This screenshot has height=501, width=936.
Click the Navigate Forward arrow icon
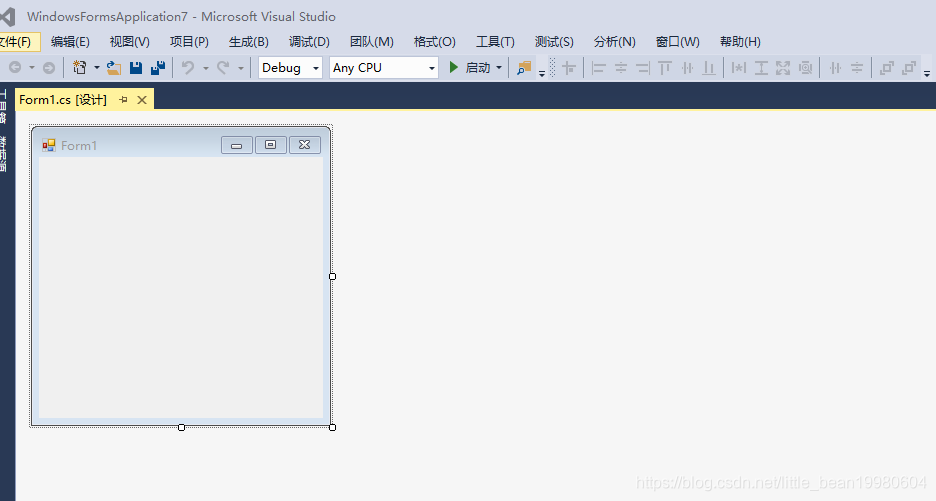pos(49,67)
